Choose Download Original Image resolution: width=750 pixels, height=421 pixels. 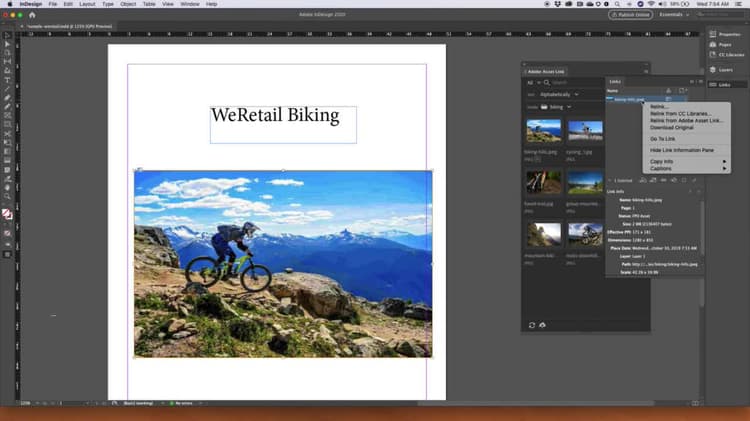click(687, 128)
